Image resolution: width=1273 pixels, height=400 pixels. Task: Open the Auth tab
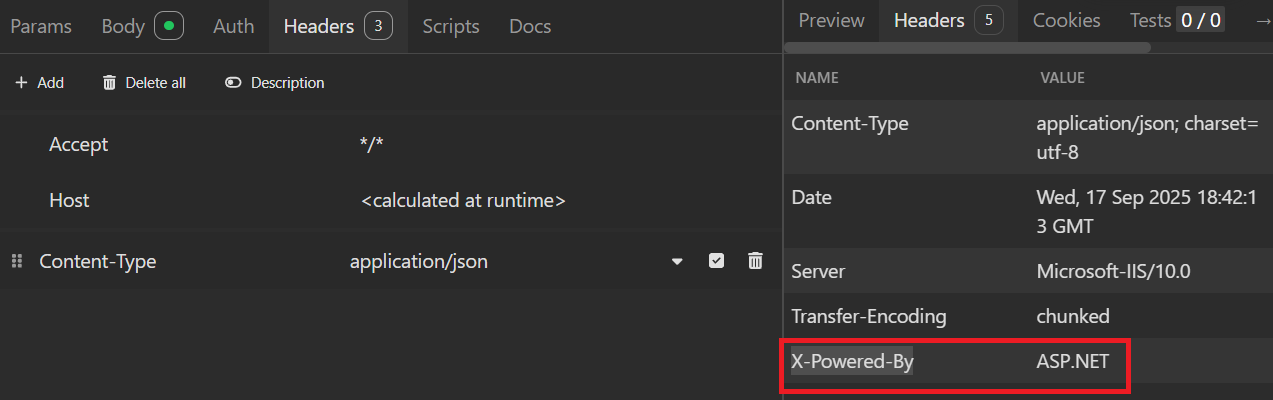click(x=233, y=26)
